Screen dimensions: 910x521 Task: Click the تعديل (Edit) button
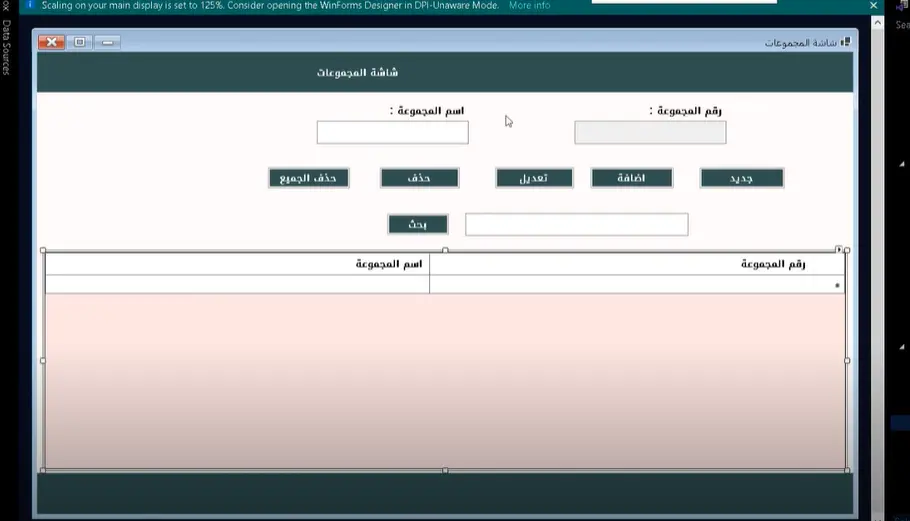534,178
